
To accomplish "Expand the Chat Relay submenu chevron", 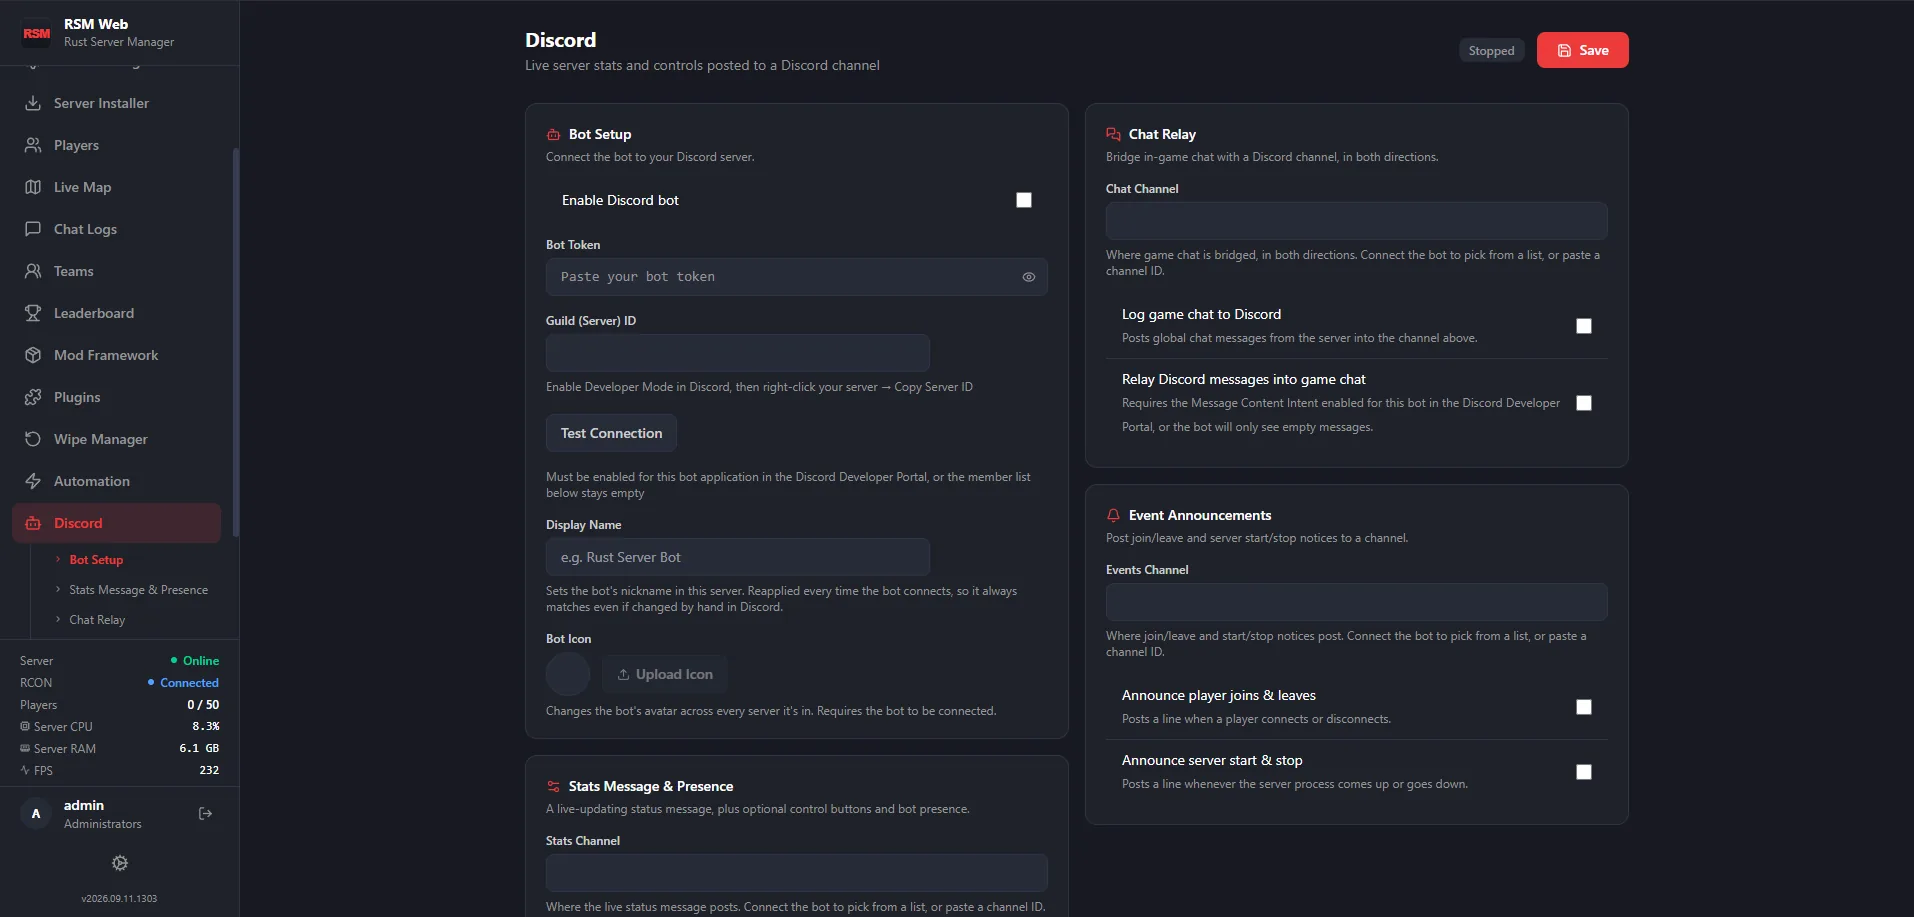I will coord(58,620).
